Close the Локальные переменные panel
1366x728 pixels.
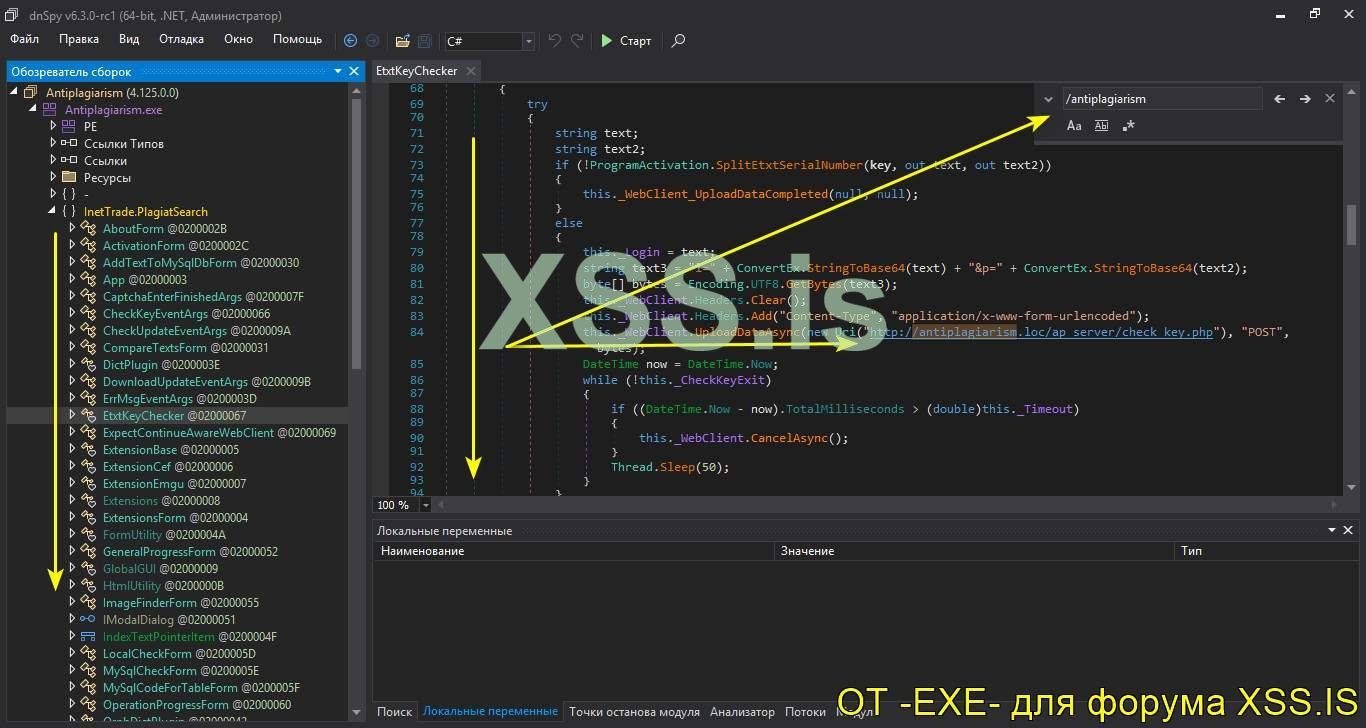click(1349, 531)
